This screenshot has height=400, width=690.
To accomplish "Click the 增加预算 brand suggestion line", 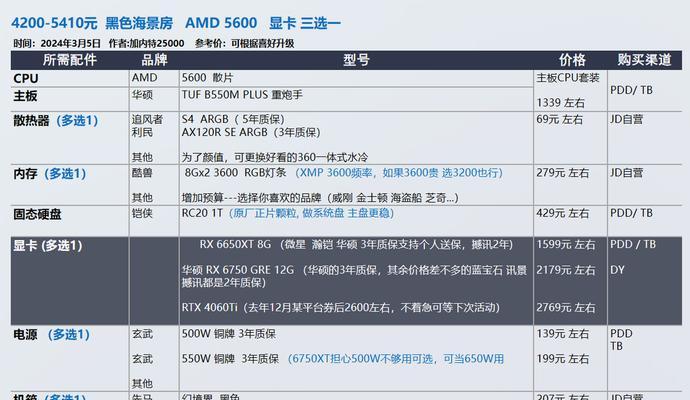I will tap(320, 198).
